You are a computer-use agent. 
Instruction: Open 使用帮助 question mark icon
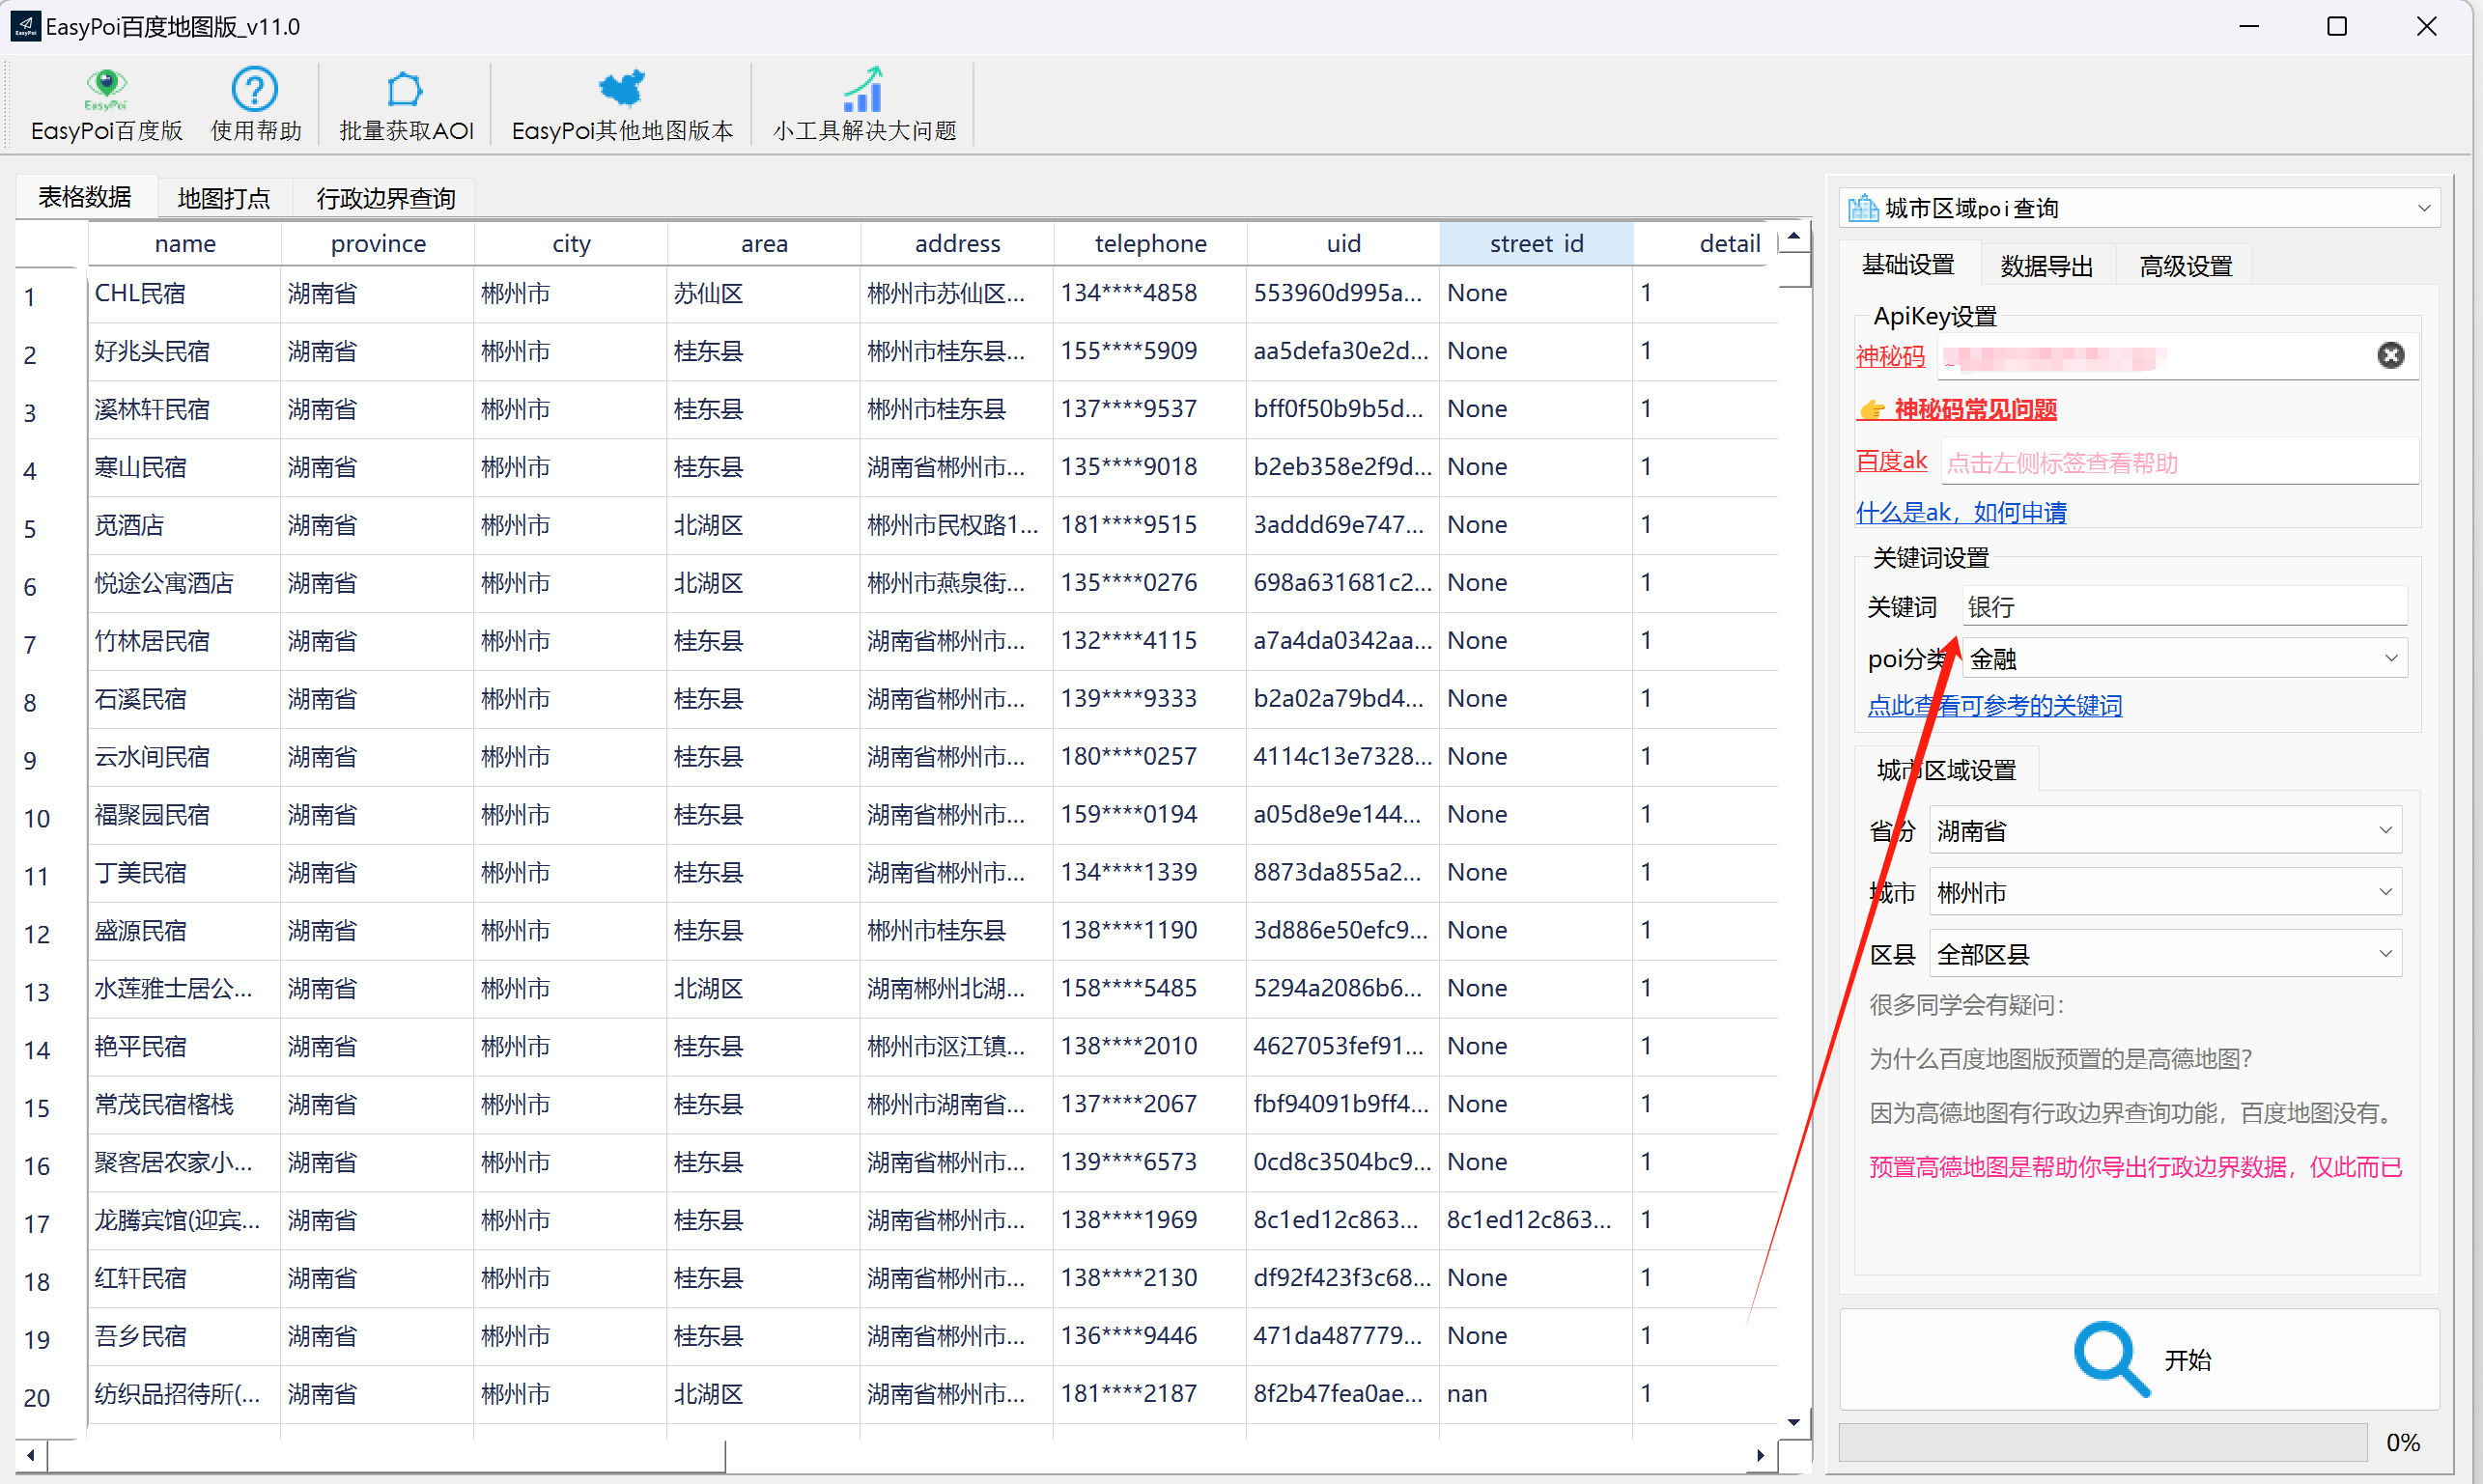pyautogui.click(x=255, y=105)
